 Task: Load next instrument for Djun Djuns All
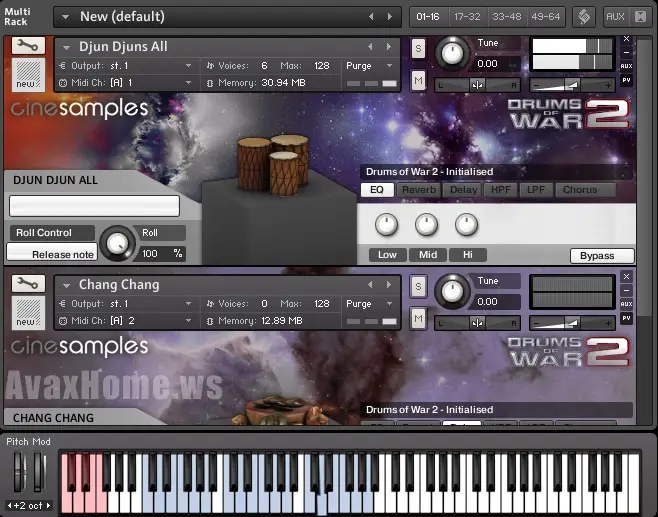pyautogui.click(x=389, y=47)
